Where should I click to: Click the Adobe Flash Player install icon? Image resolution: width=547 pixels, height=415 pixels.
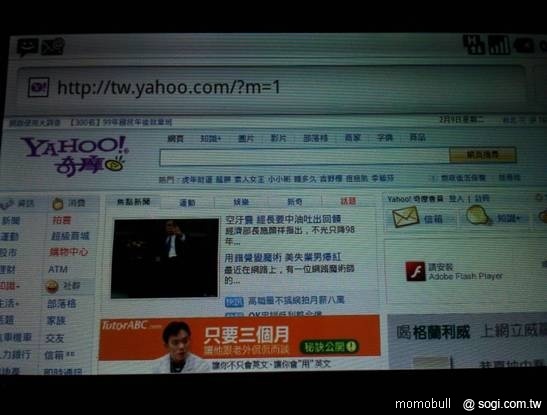click(415, 271)
